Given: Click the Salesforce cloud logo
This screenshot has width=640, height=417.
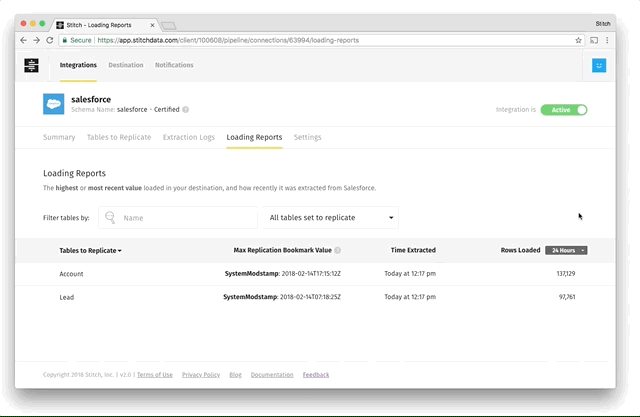Looking at the screenshot, I should click(53, 104).
